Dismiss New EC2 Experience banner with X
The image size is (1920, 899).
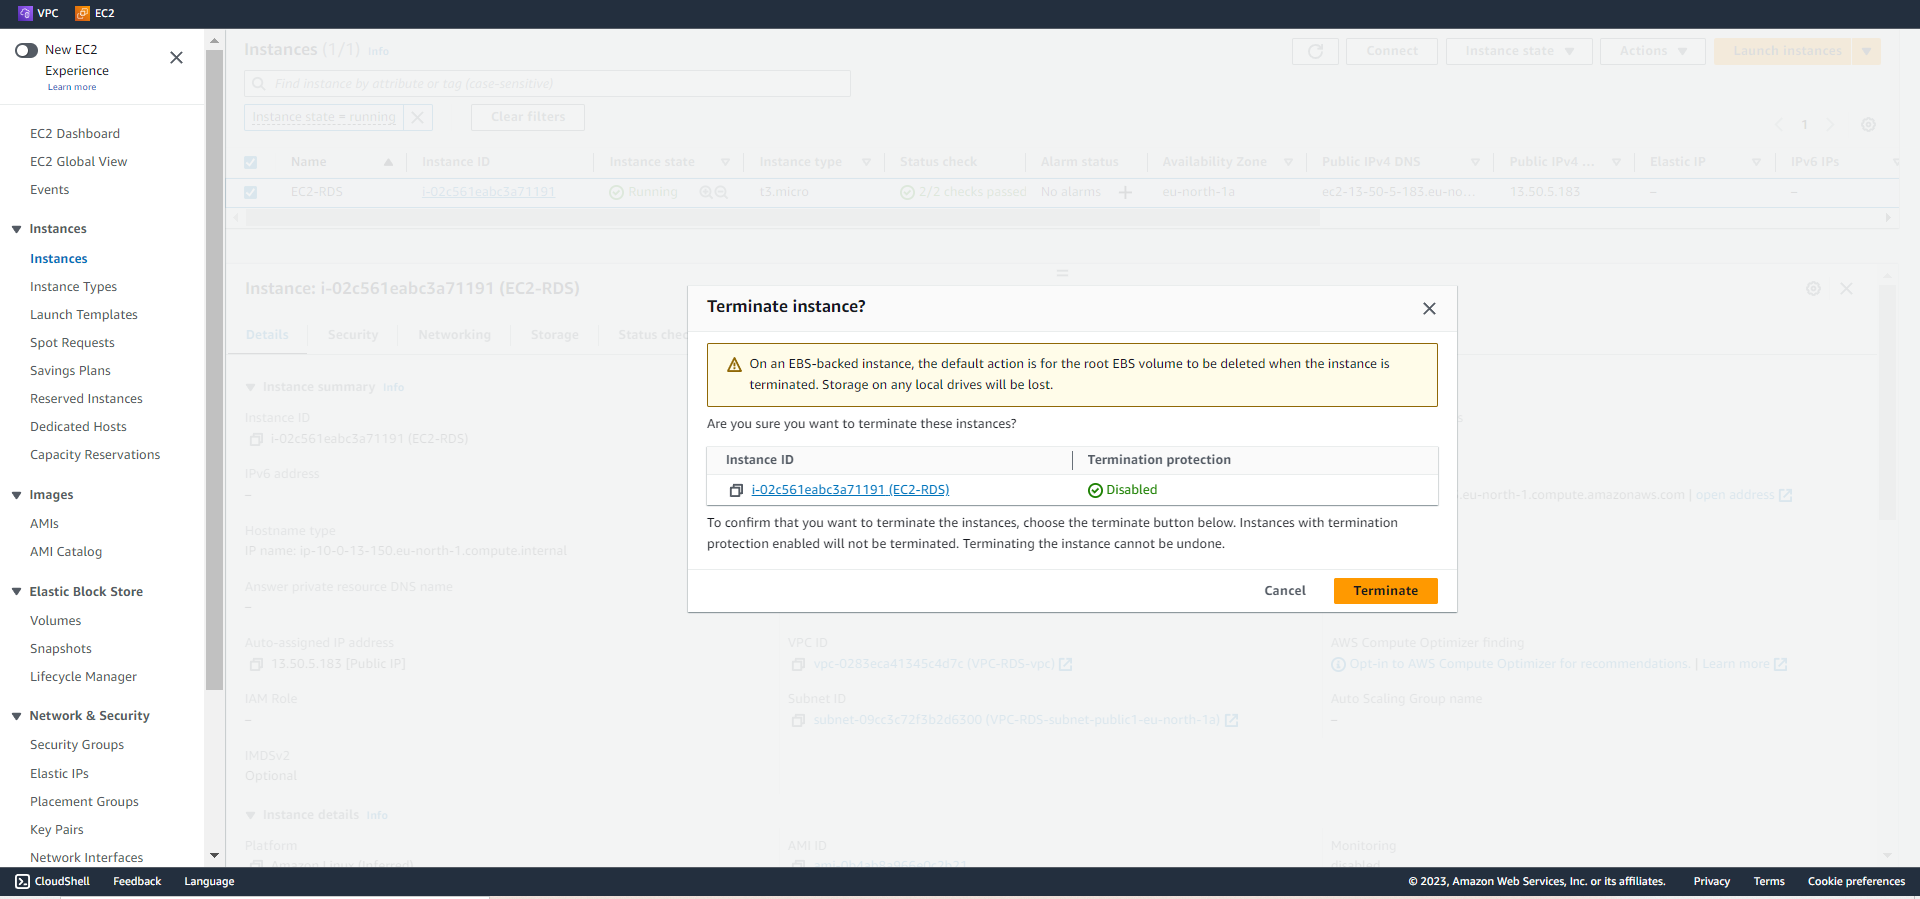pyautogui.click(x=176, y=58)
